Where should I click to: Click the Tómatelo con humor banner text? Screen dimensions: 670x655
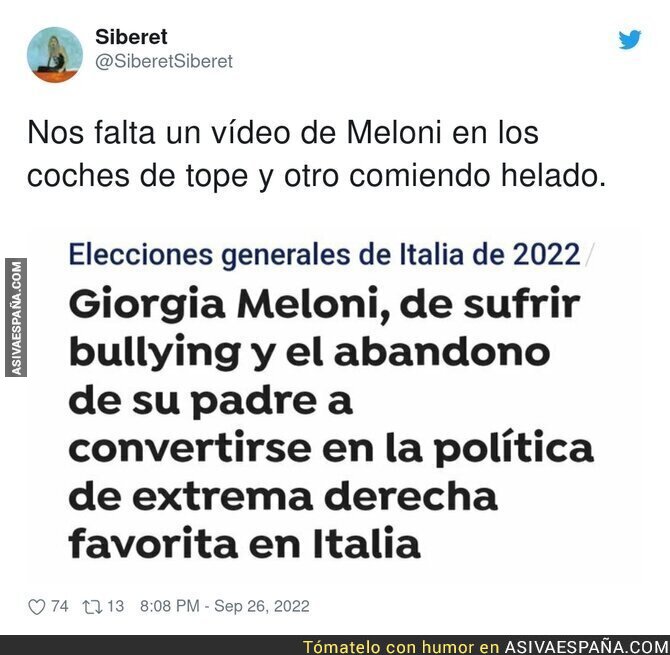[401, 647]
